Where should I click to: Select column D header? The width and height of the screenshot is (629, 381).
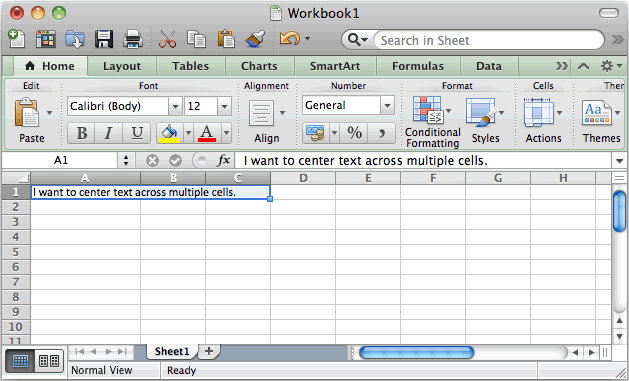[x=303, y=178]
